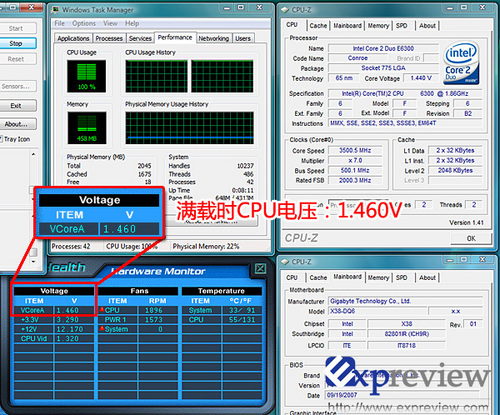Click the scroll up arrow in left panel
Image resolution: width=500 pixels, height=415 pixels.
[x=33, y=154]
